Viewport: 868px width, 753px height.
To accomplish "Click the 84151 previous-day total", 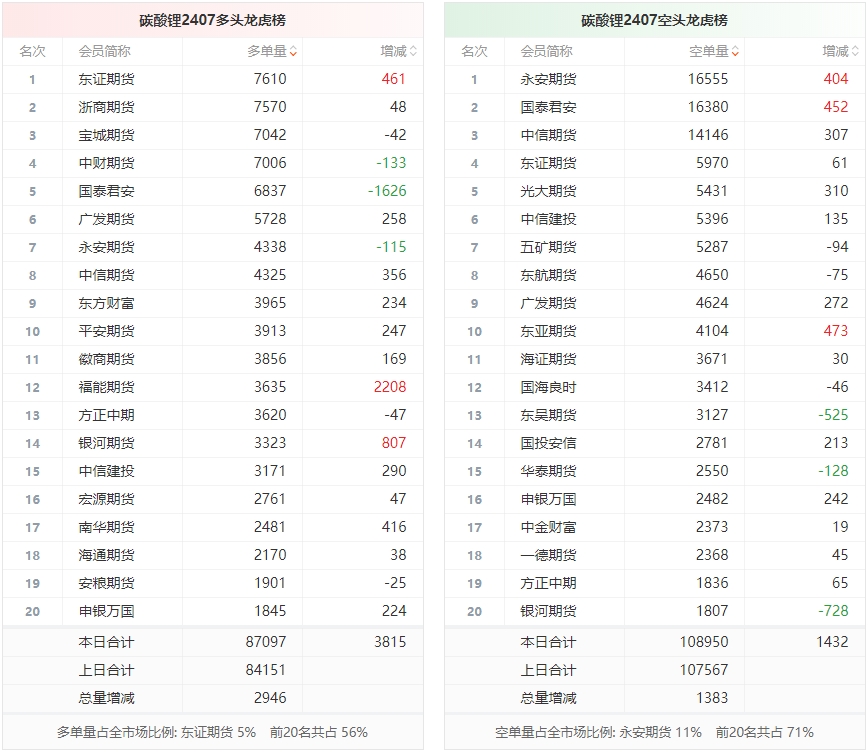I will (x=266, y=670).
